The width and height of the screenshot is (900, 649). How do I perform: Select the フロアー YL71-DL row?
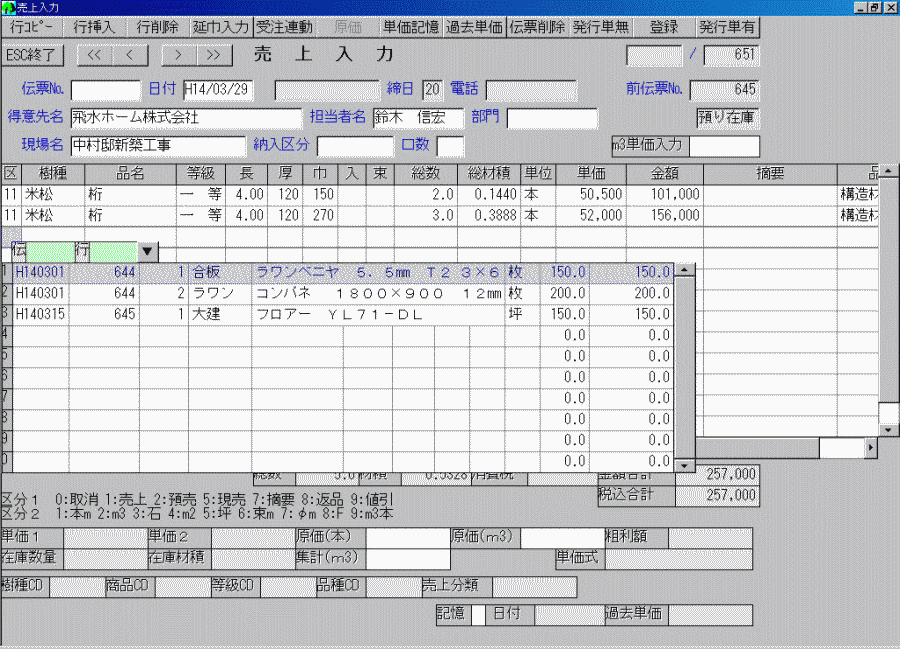(x=343, y=314)
